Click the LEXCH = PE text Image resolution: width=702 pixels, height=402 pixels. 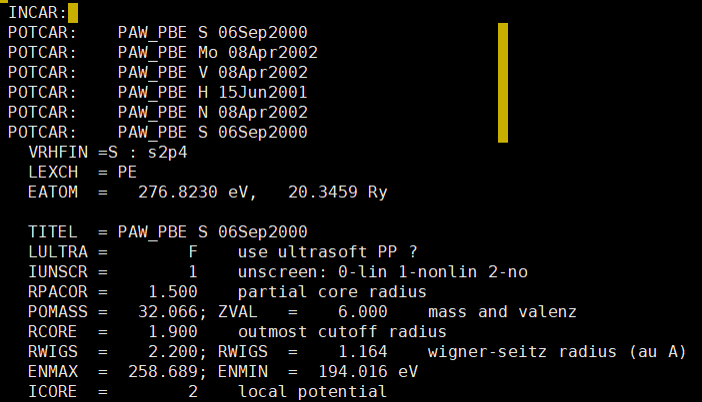82,172
